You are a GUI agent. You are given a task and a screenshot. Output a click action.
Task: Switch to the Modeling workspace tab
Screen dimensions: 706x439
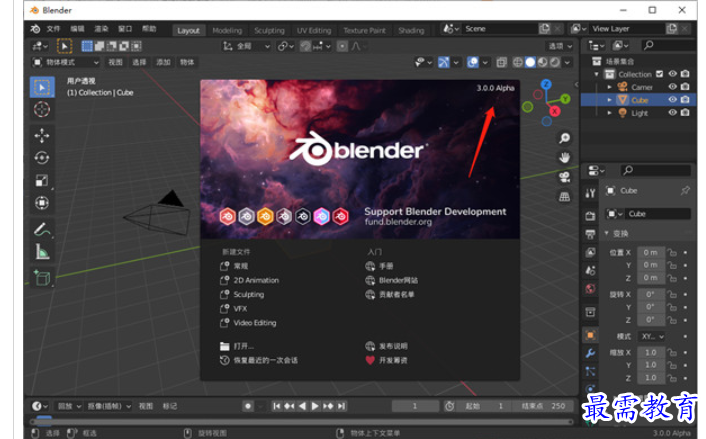(x=227, y=31)
